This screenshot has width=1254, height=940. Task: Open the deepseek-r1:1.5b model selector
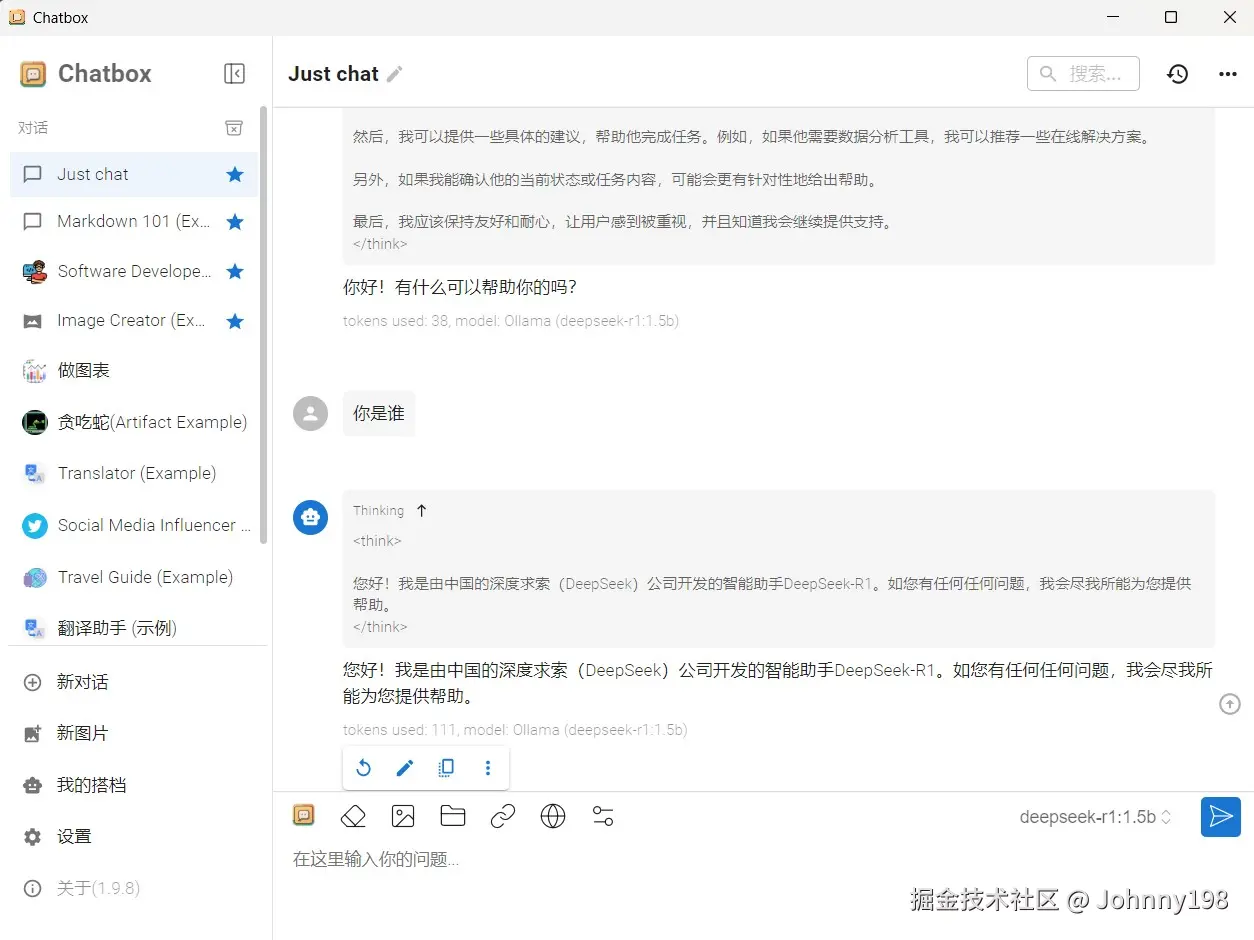point(1094,817)
